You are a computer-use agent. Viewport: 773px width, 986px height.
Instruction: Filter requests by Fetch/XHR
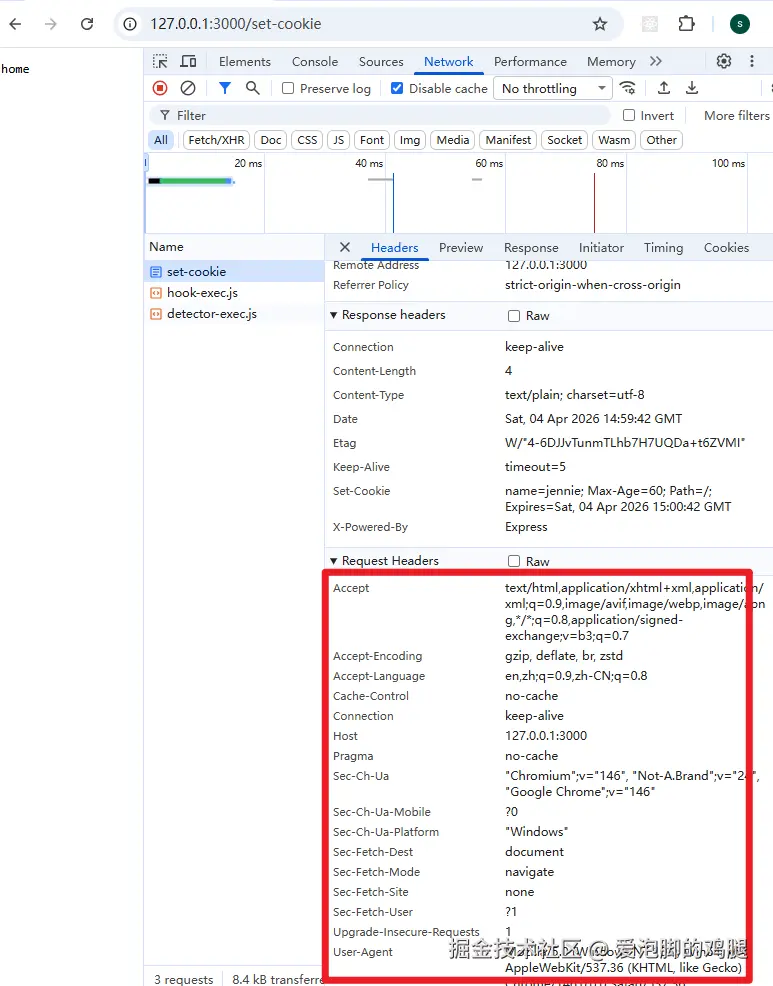(x=216, y=140)
